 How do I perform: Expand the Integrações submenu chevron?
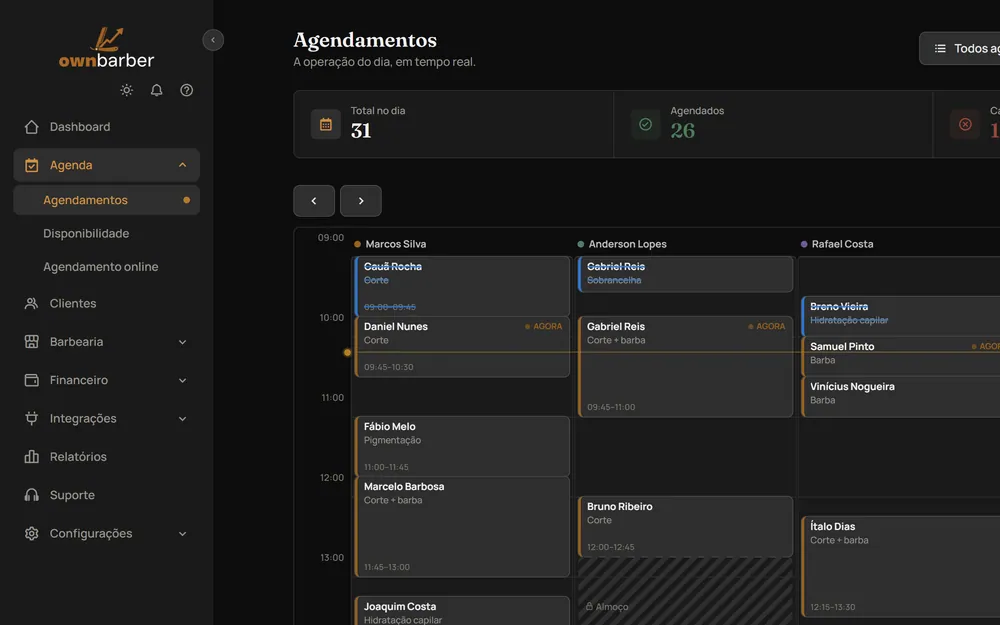(182, 418)
